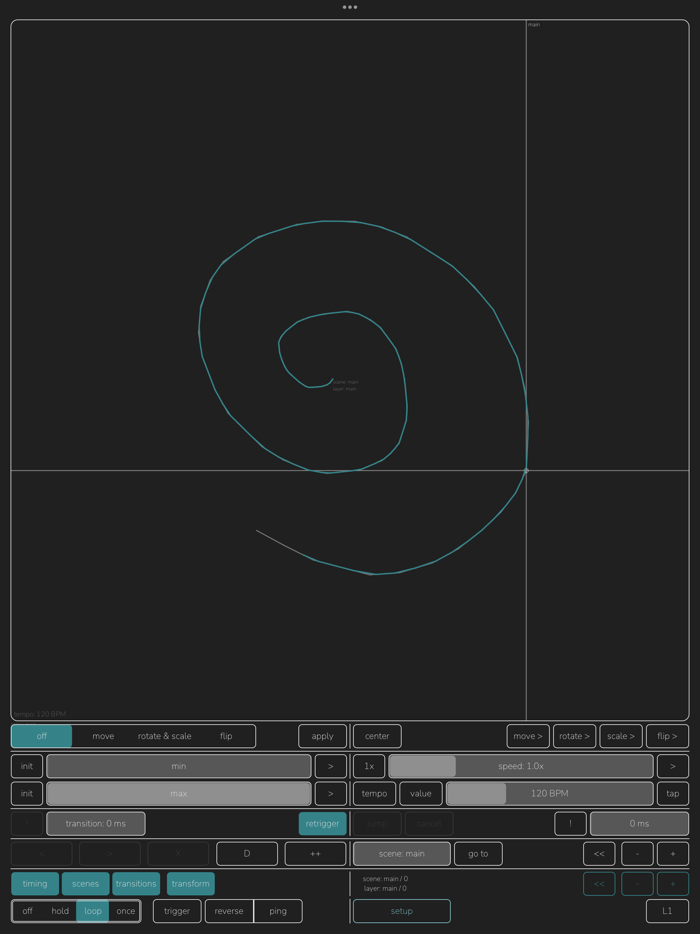Select the value mode button
700x934 pixels.
[x=421, y=793]
